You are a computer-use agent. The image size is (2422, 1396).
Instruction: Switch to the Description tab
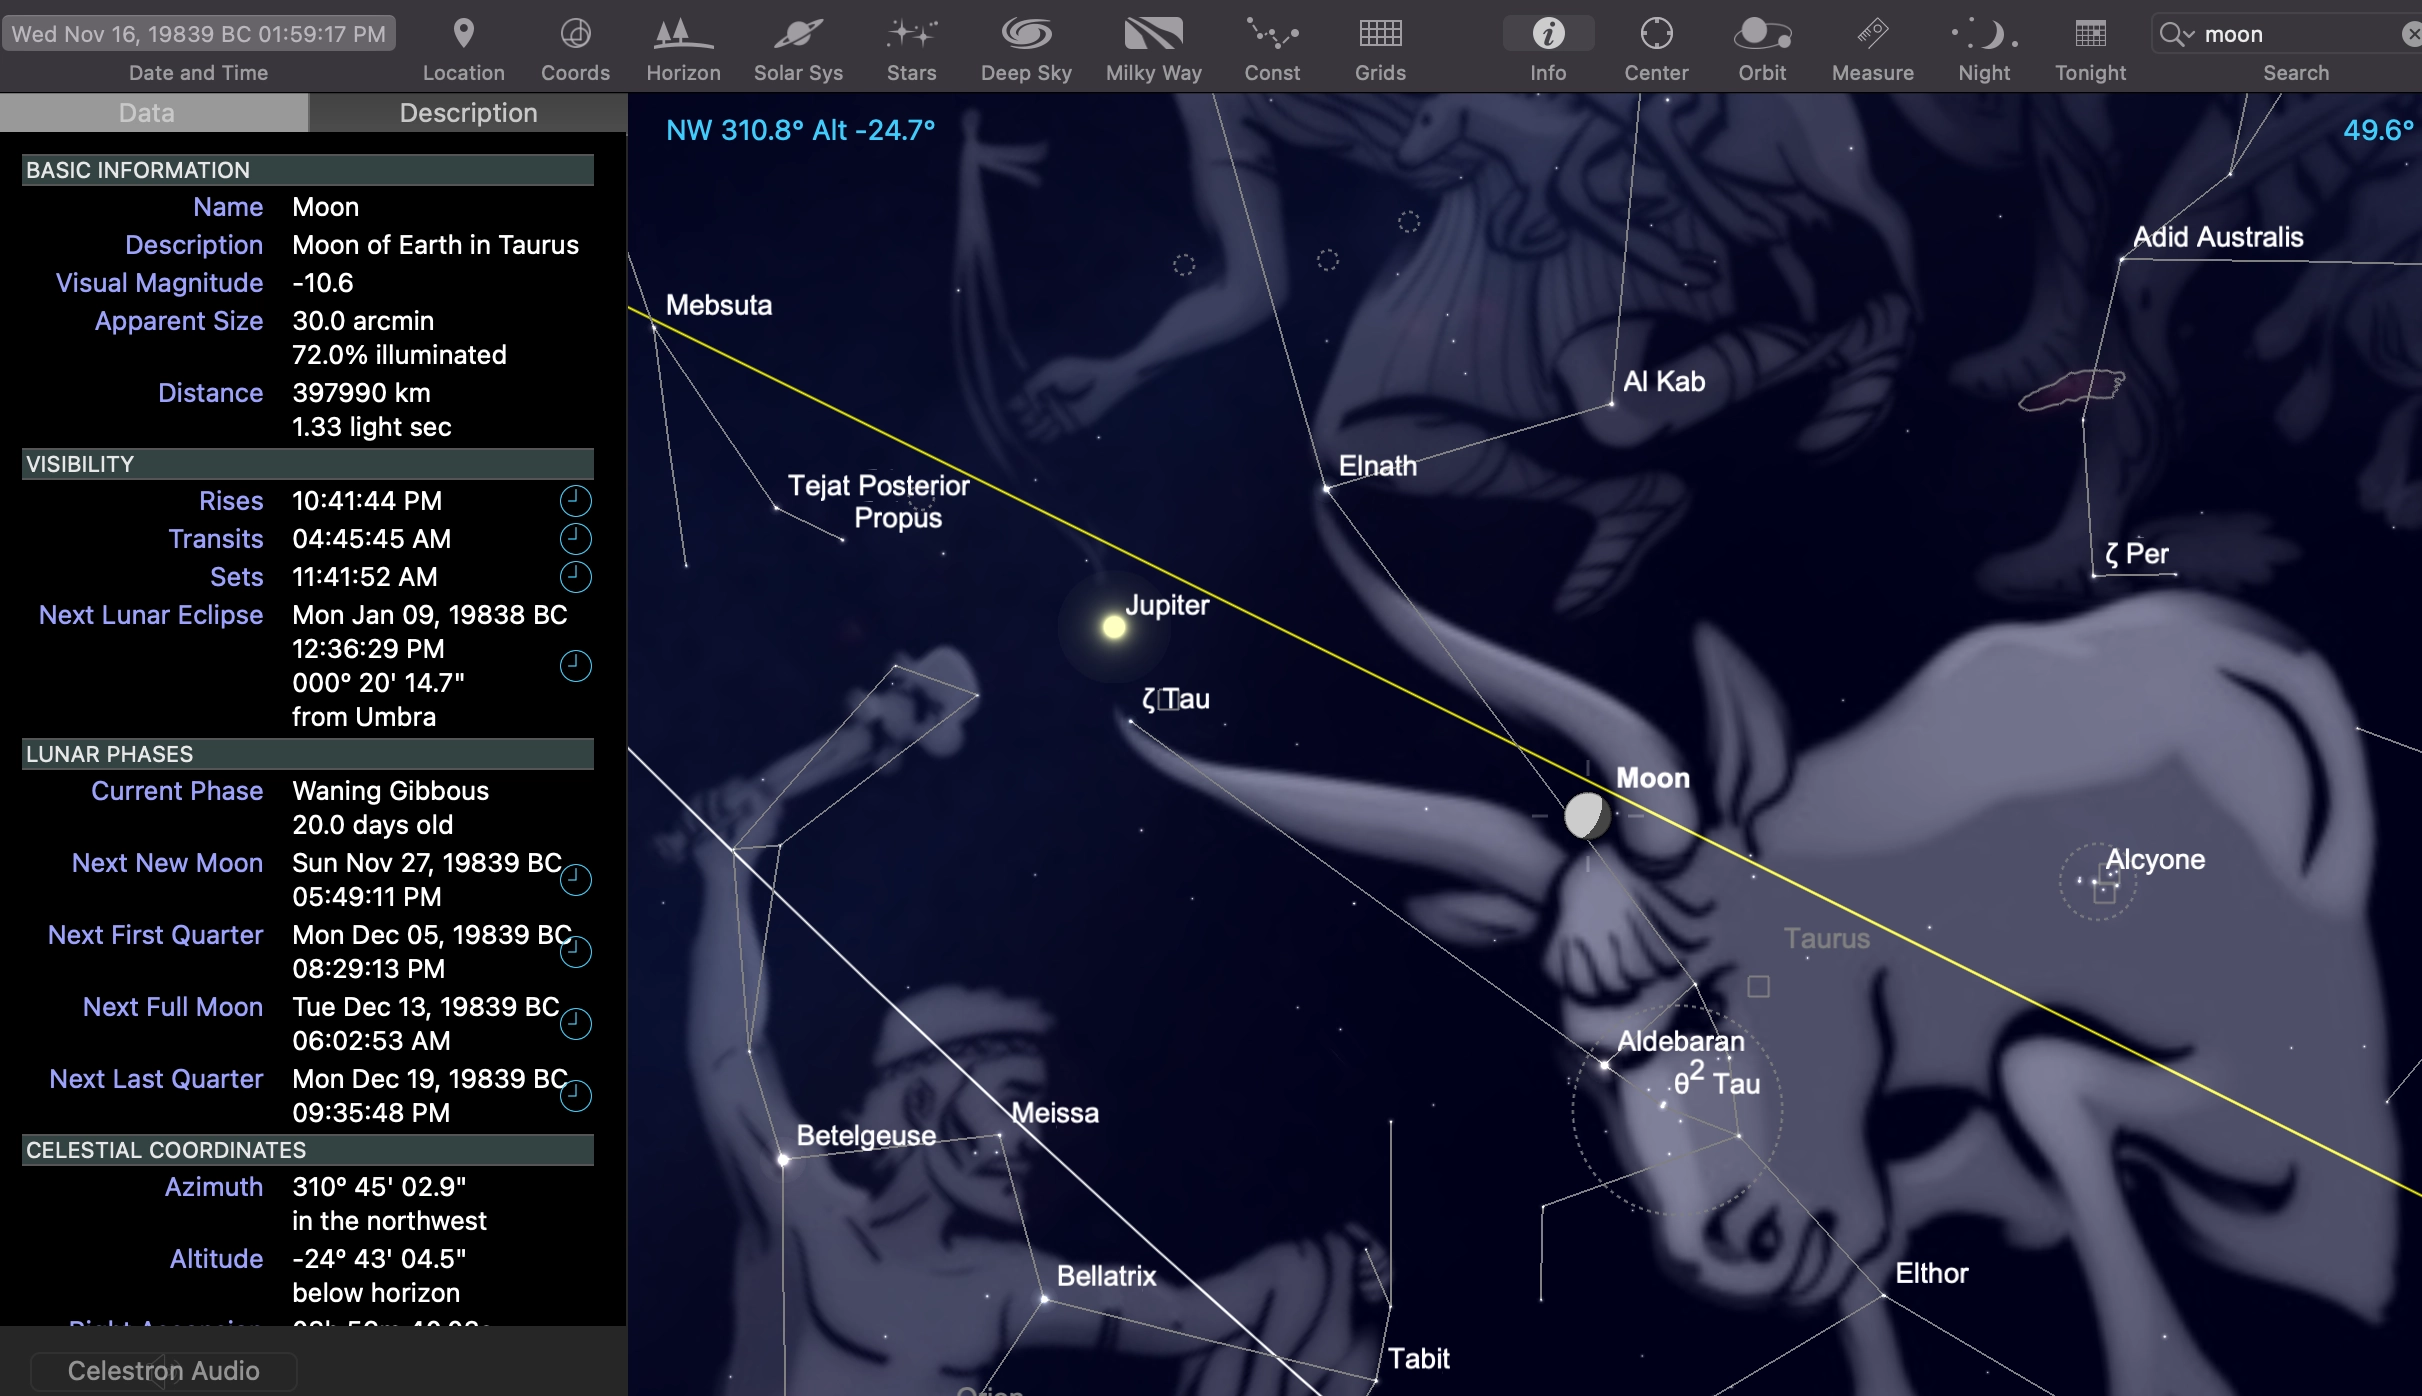tap(468, 113)
